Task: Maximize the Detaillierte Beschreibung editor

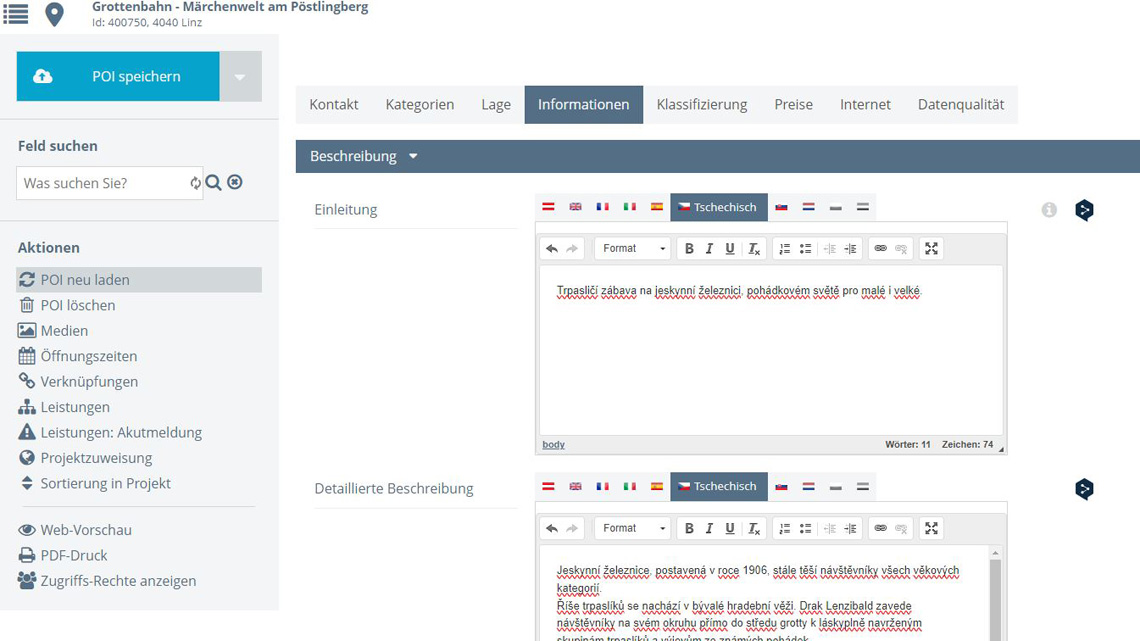Action: (x=931, y=528)
